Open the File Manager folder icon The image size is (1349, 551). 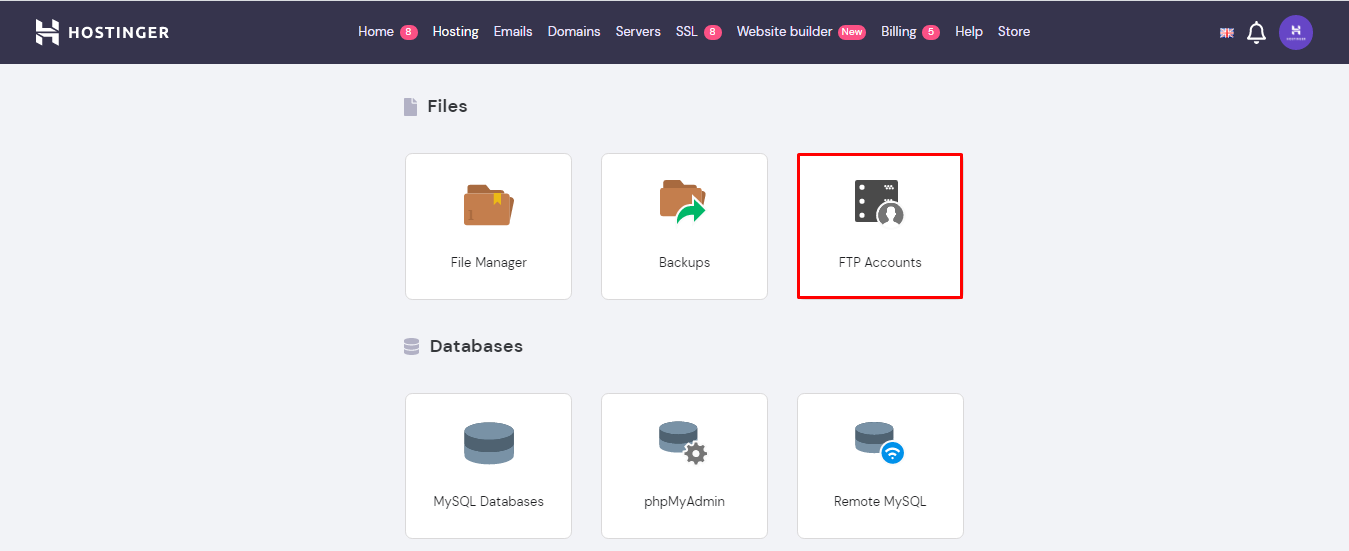tap(488, 204)
